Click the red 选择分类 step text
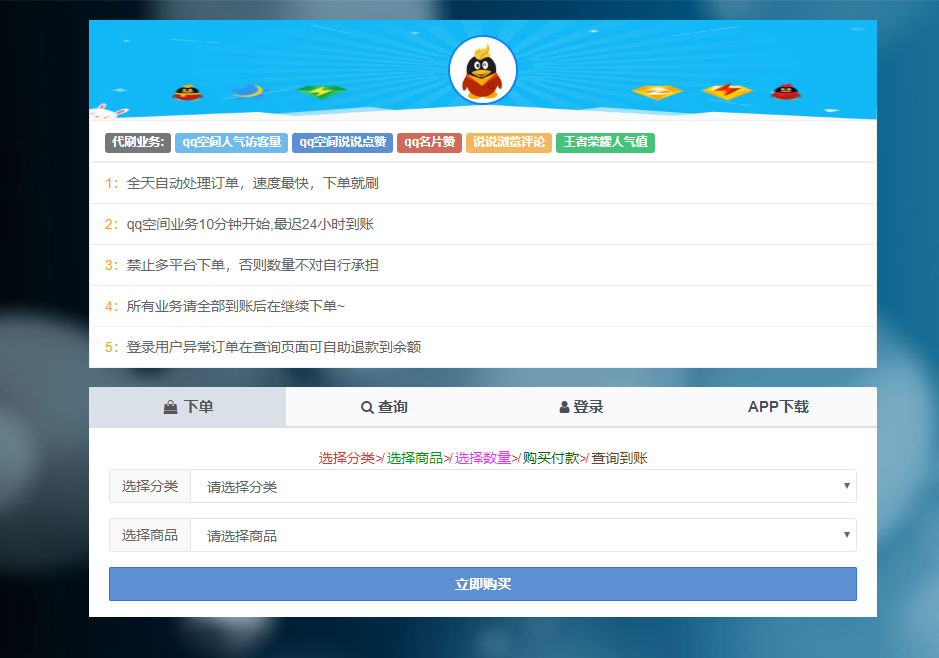This screenshot has height=658, width=939. (x=347, y=458)
